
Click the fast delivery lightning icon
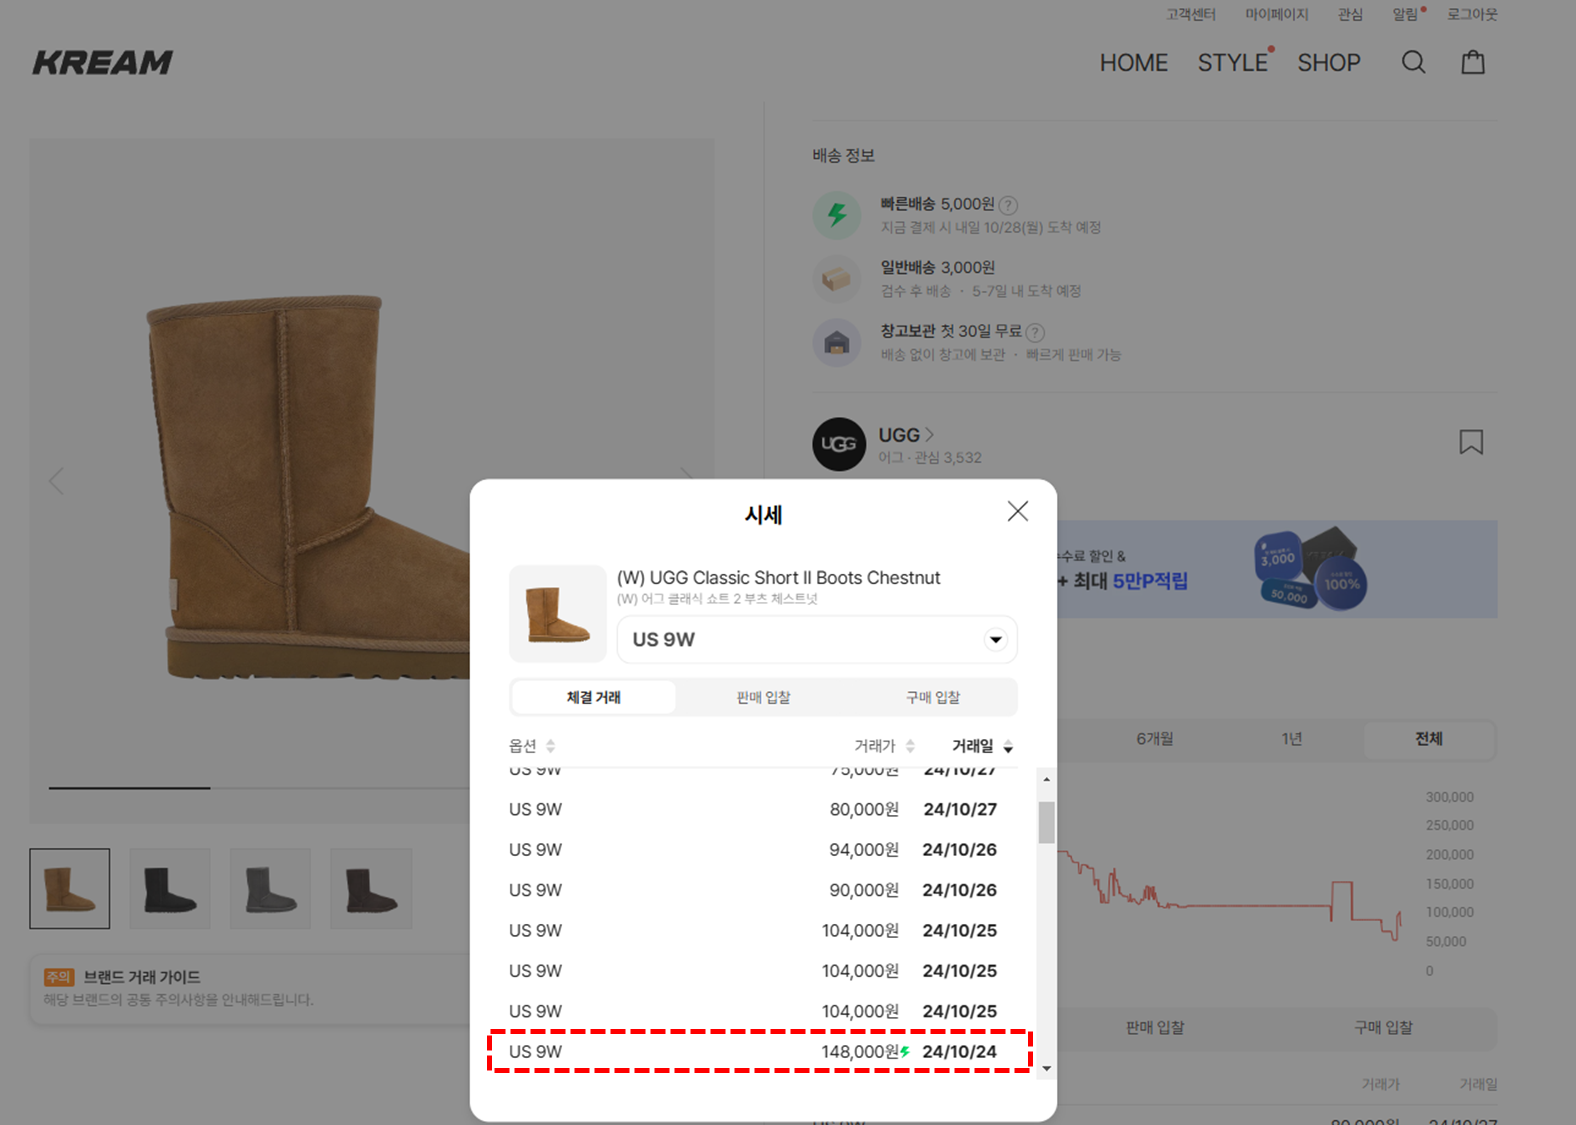click(837, 214)
